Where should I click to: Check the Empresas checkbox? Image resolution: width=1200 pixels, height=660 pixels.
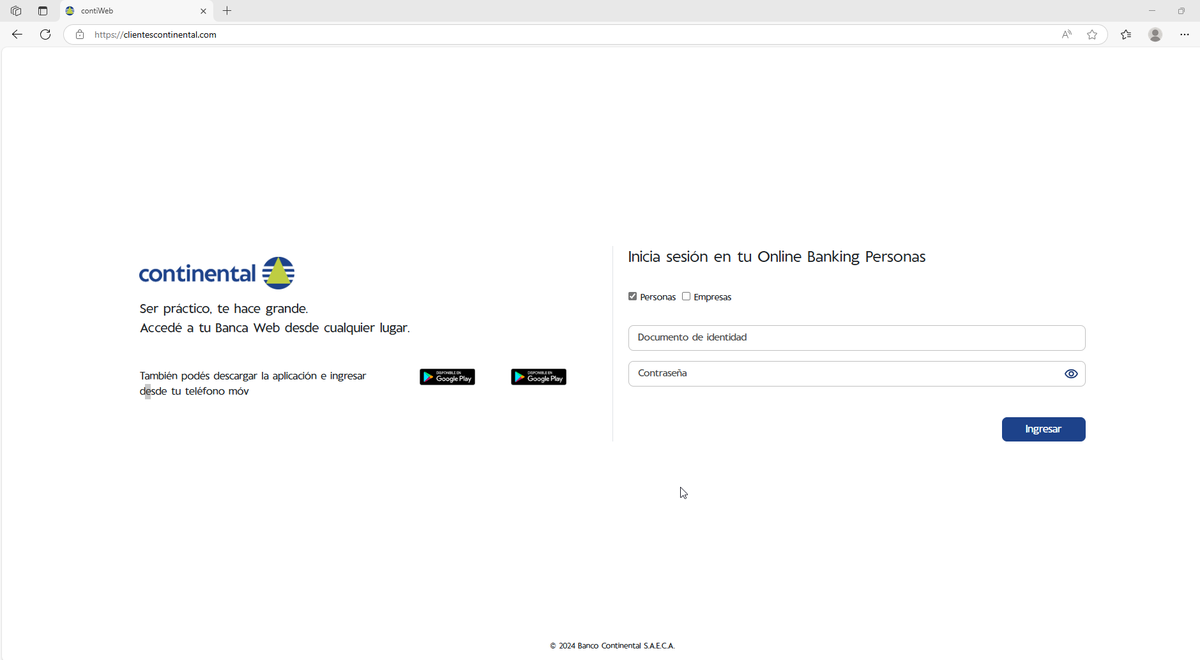(686, 297)
